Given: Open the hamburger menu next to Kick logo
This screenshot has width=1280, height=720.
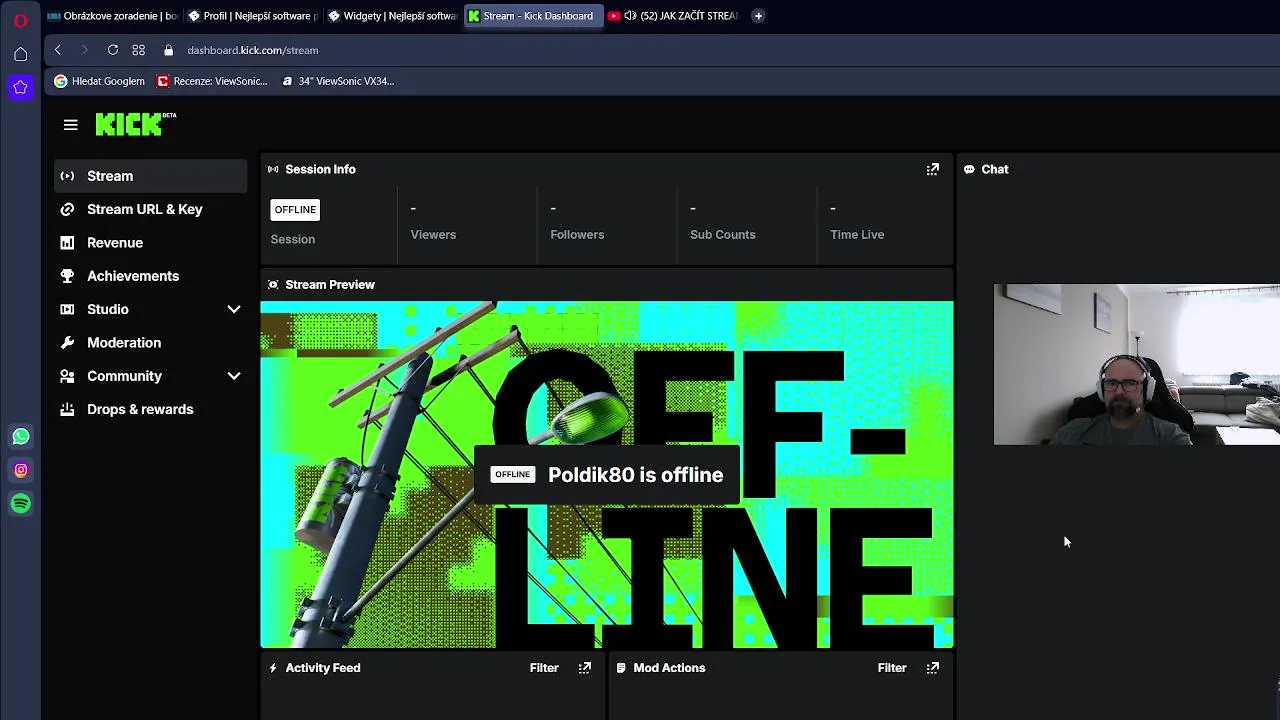Looking at the screenshot, I should (x=70, y=125).
